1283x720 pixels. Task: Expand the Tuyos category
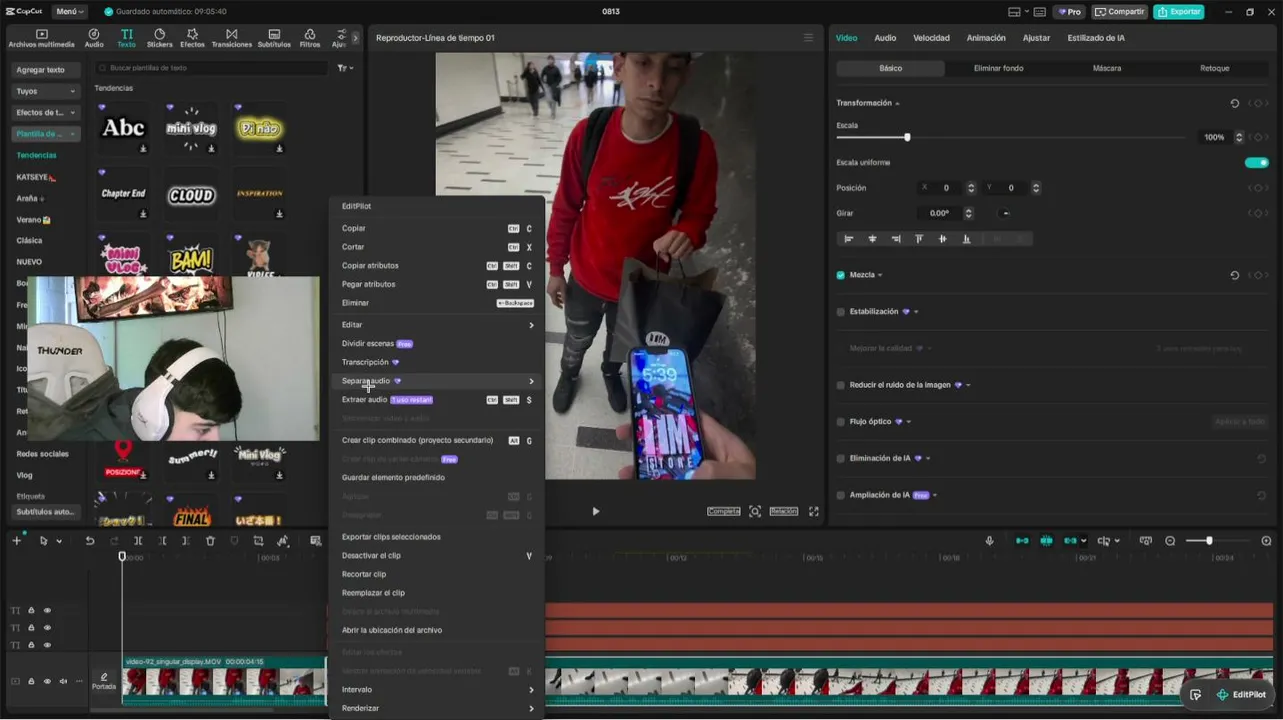coord(45,91)
